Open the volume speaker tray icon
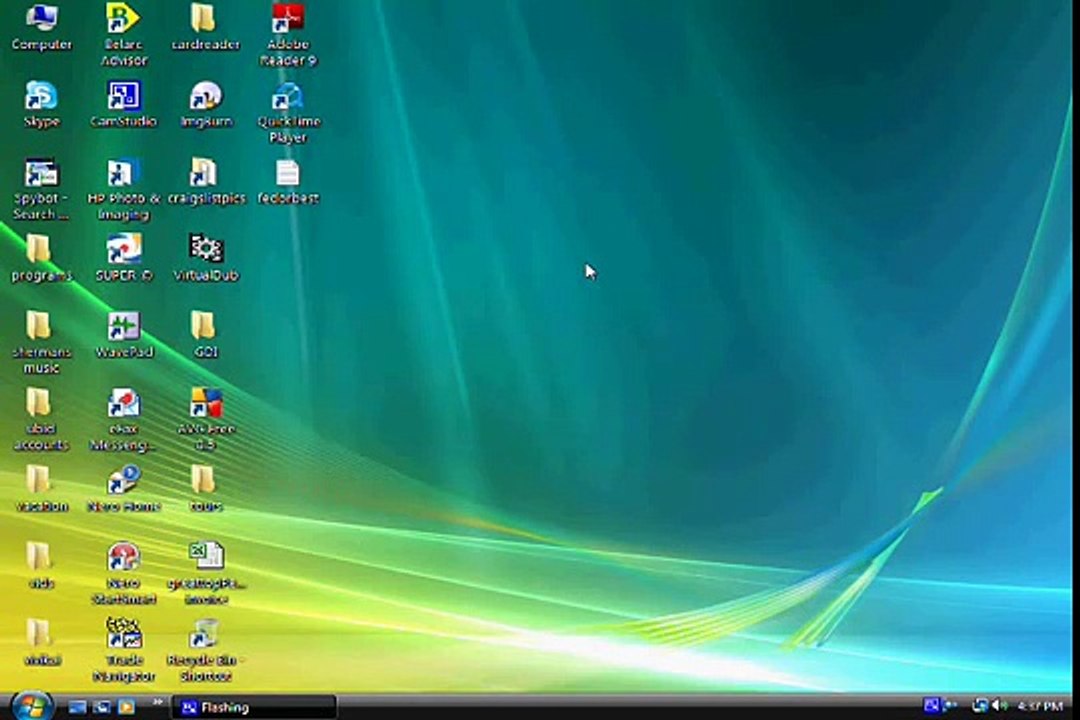The height and width of the screenshot is (720, 1080). 1001,706
